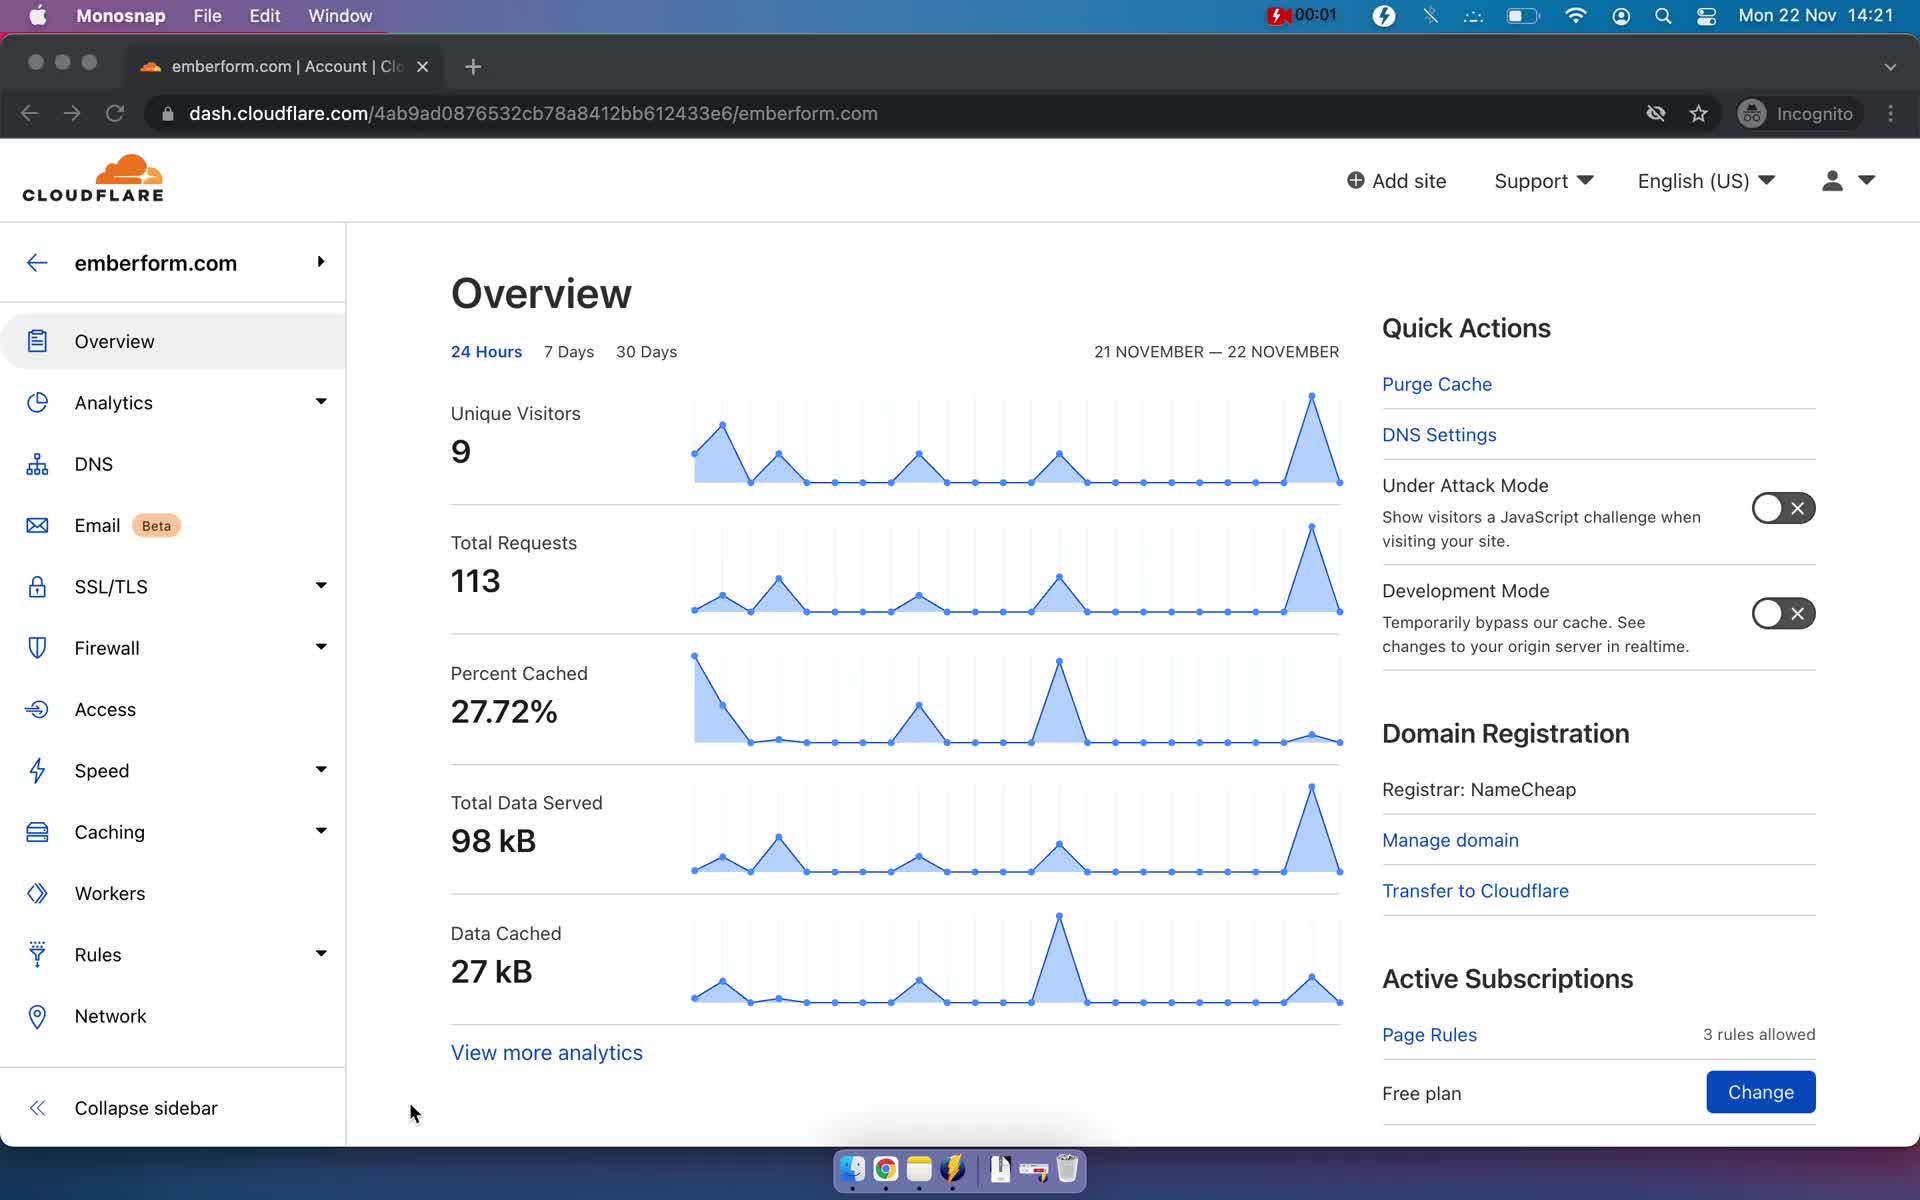Go back using the browser back arrow

click(29, 114)
